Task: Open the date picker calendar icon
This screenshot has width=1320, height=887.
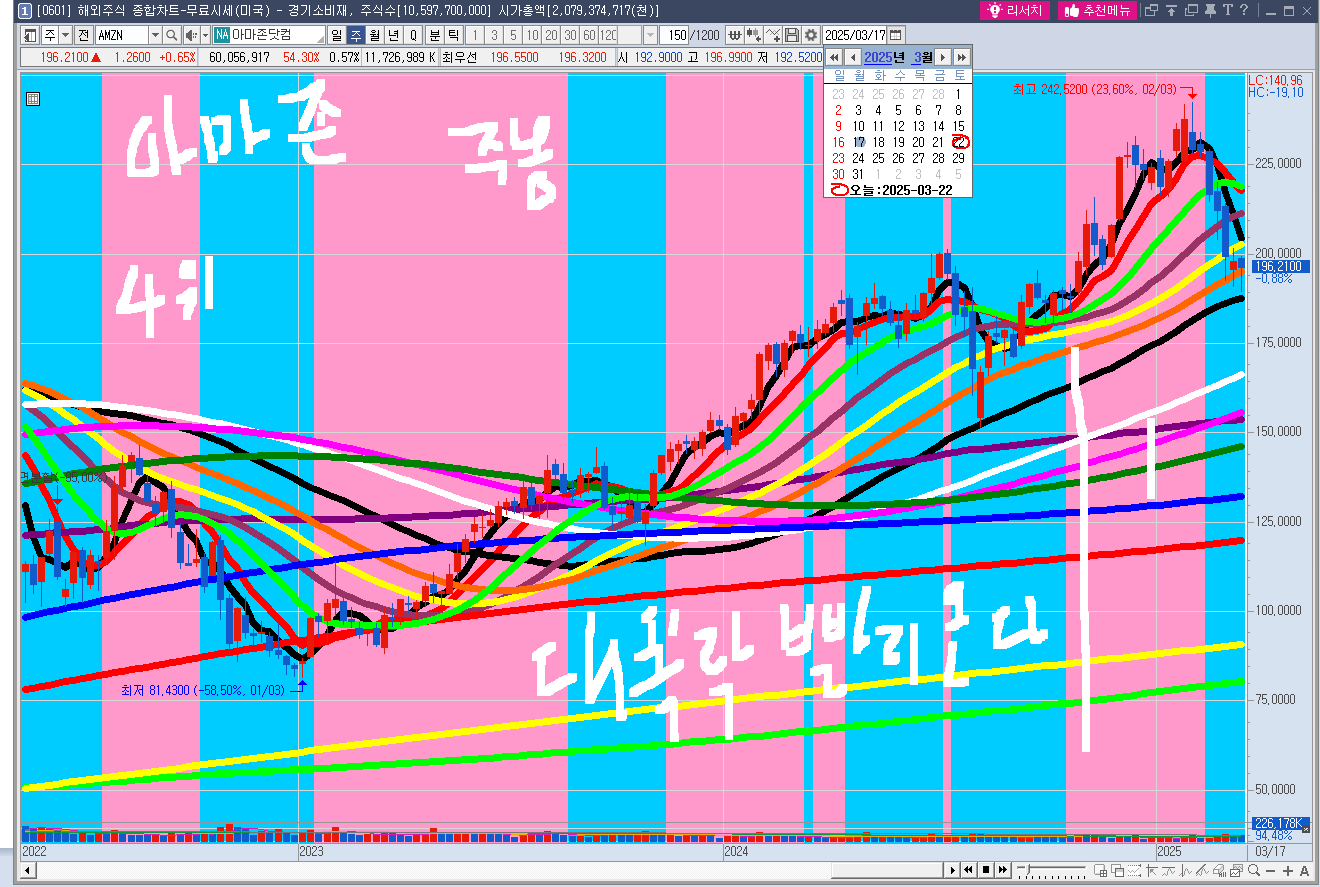Action: pyautogui.click(x=895, y=35)
